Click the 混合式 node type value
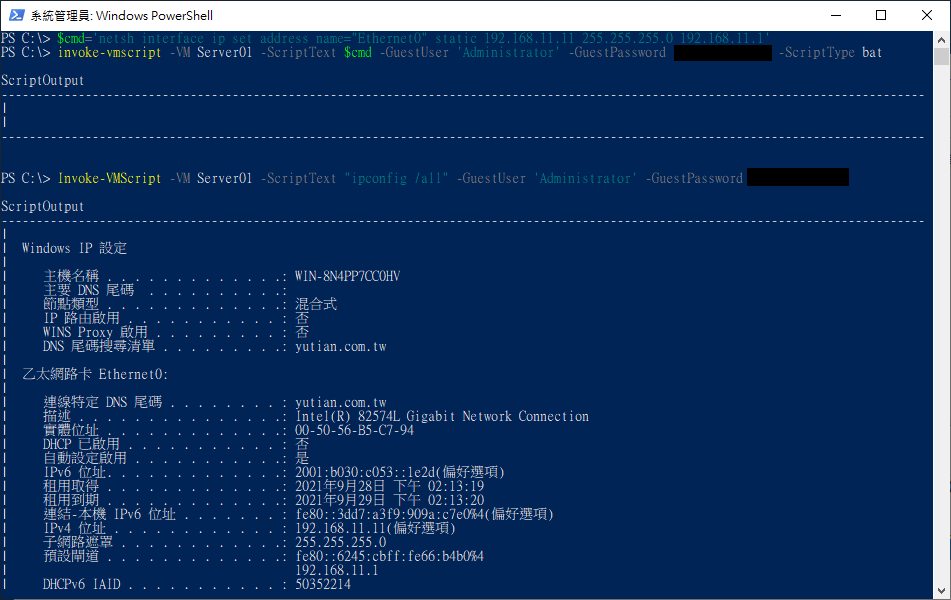This screenshot has width=951, height=600. click(315, 304)
